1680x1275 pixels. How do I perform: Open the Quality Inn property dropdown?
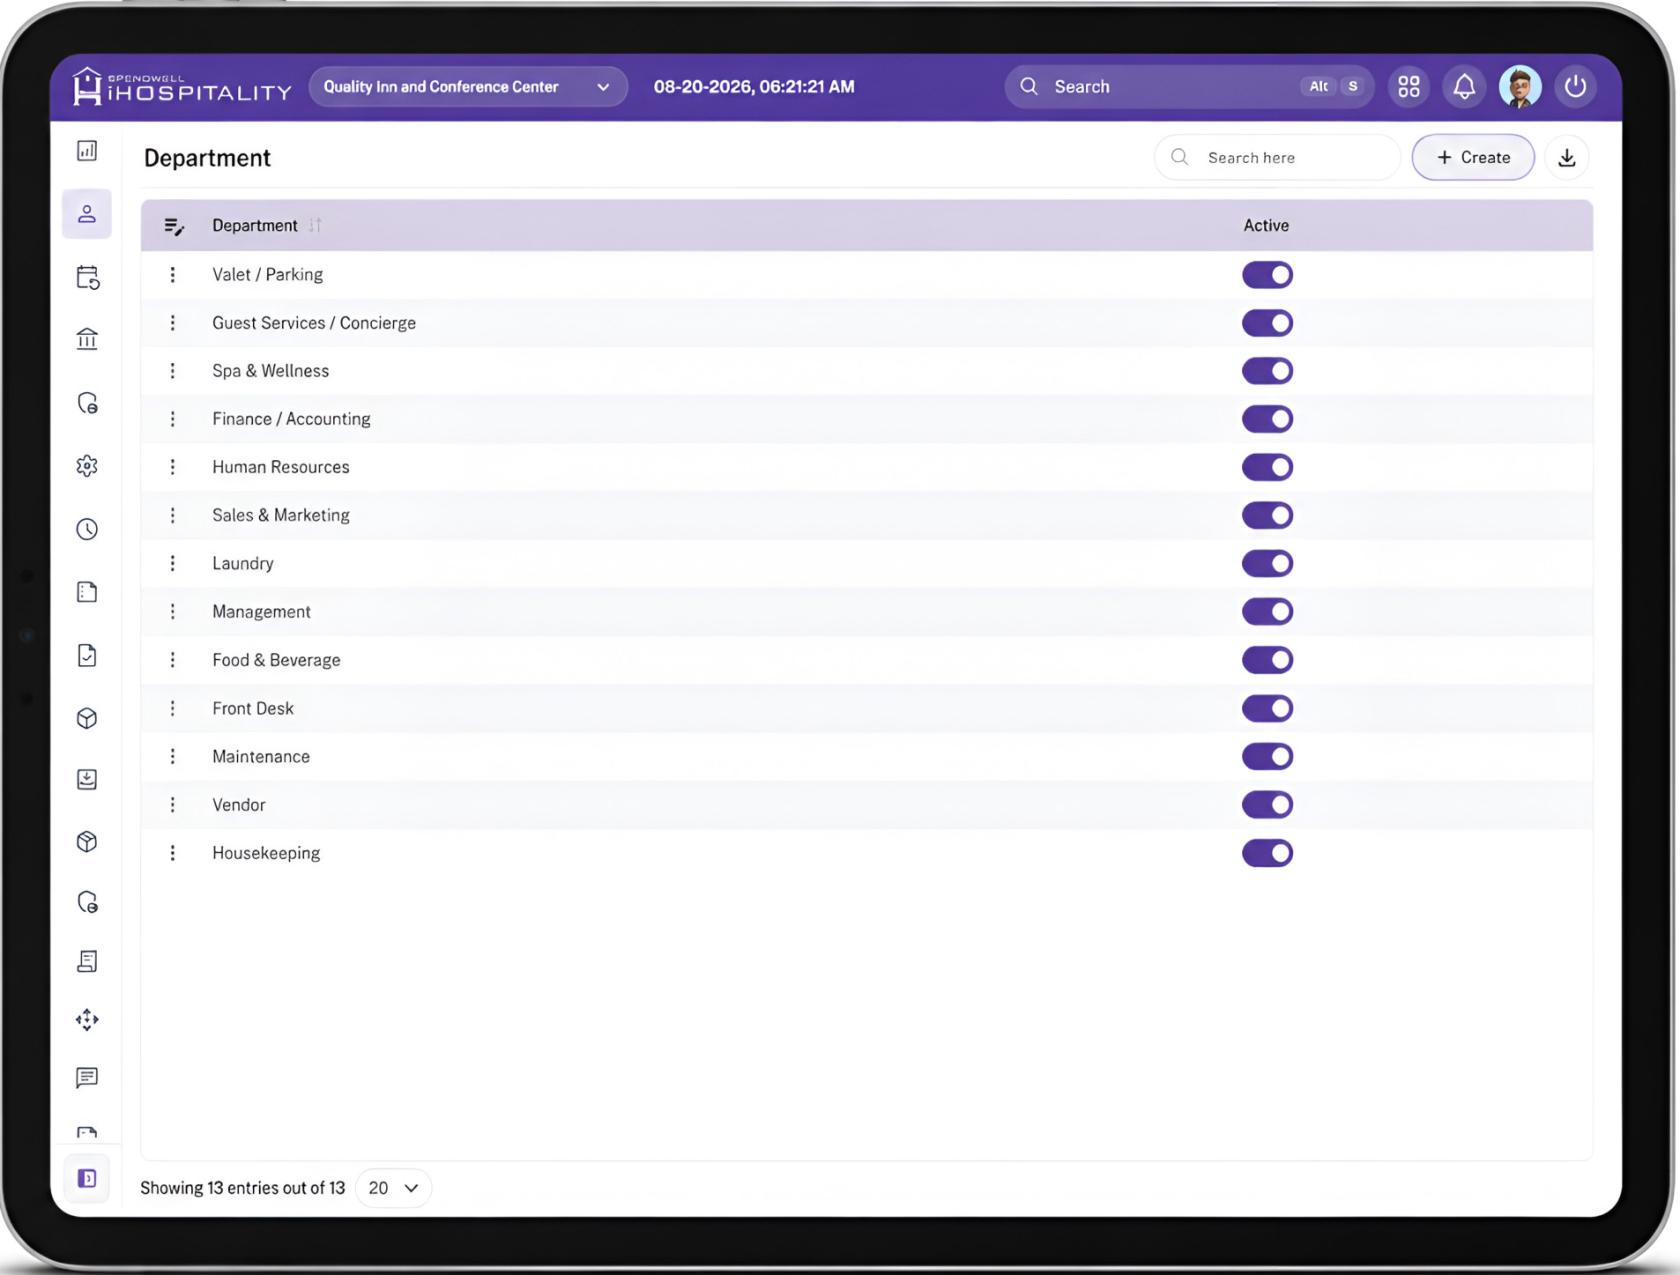[468, 87]
